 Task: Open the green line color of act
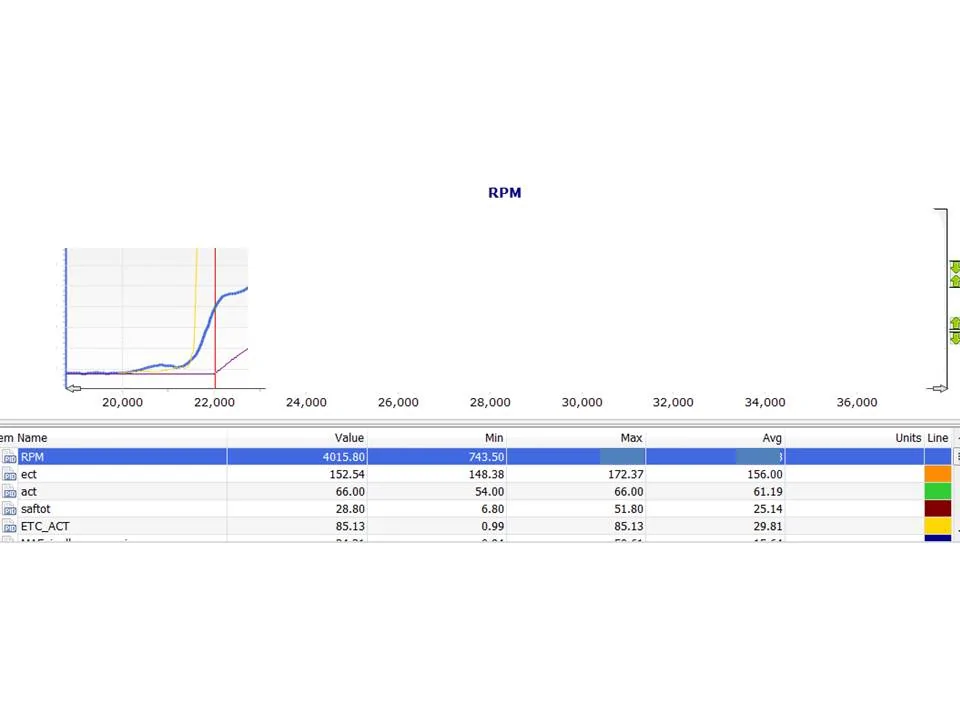click(x=937, y=492)
